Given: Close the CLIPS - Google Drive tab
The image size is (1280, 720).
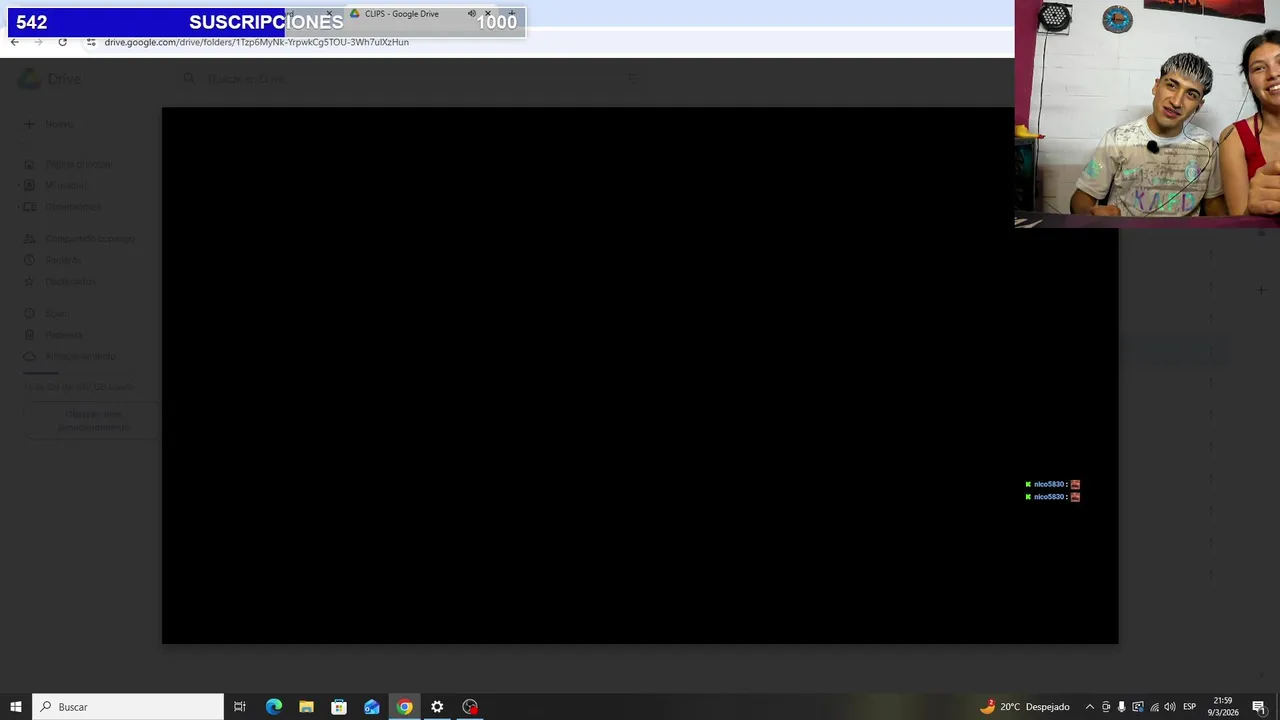Looking at the screenshot, I should (488, 14).
